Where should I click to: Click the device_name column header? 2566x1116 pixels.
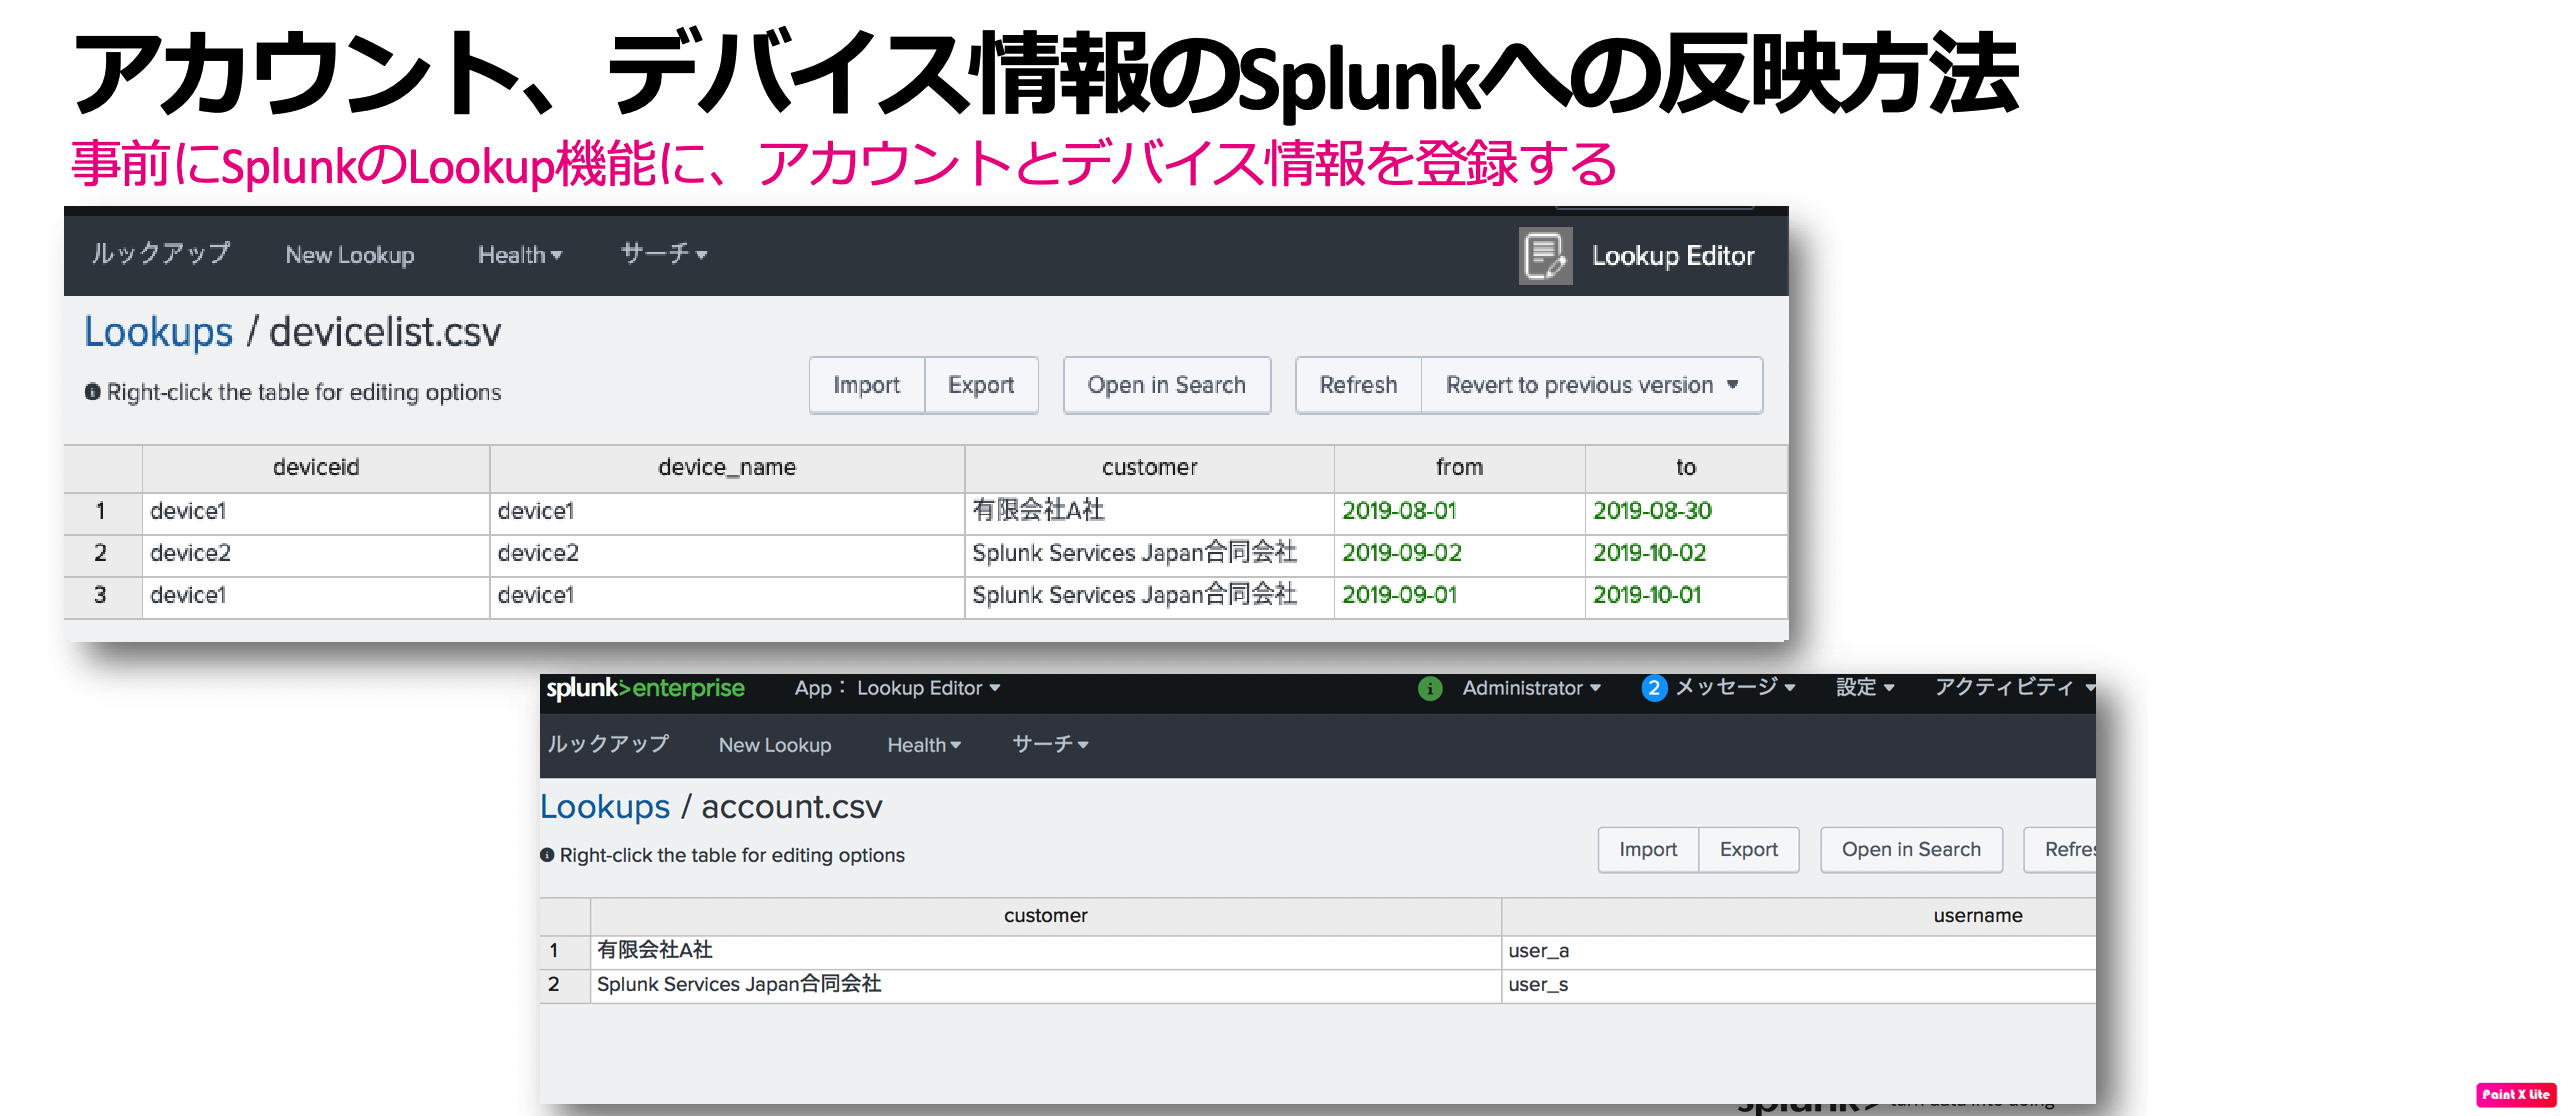tap(727, 468)
